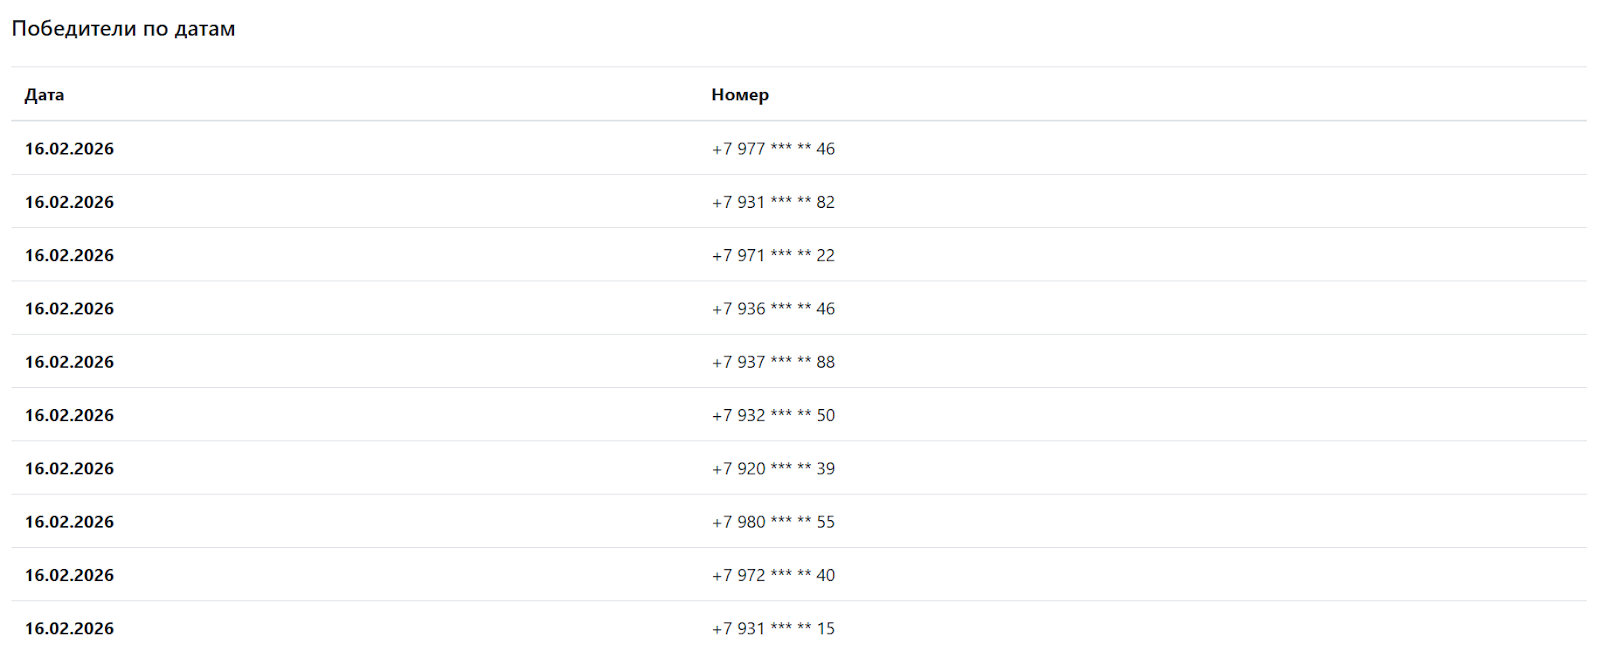Screen dimensions: 1600x665
Task: Click the "Победители по датам" heading
Action: (x=123, y=29)
